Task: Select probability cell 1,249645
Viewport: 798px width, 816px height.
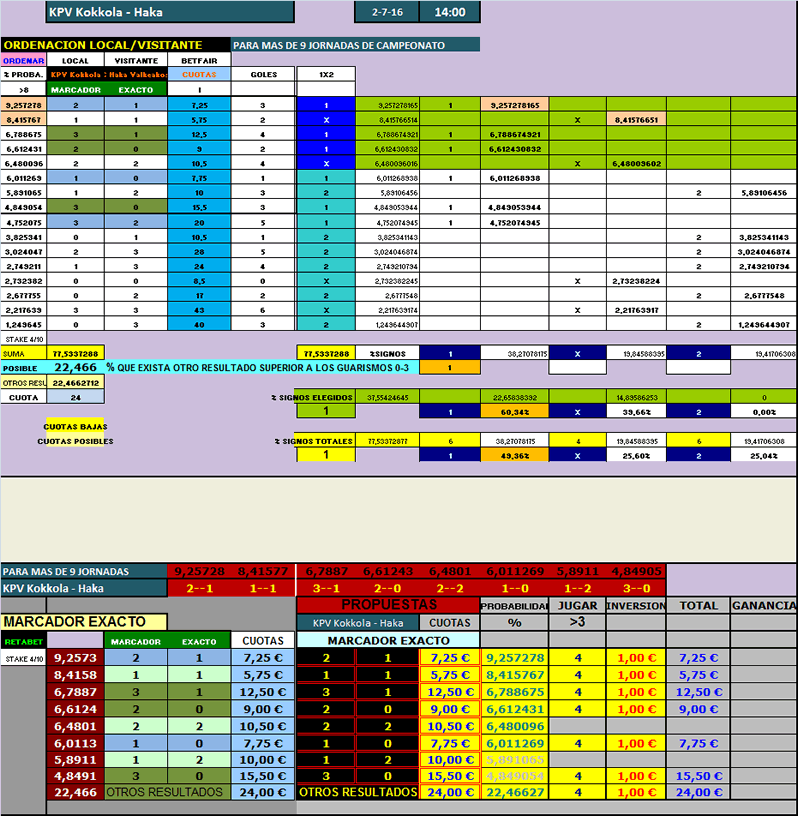Action: tap(23, 325)
